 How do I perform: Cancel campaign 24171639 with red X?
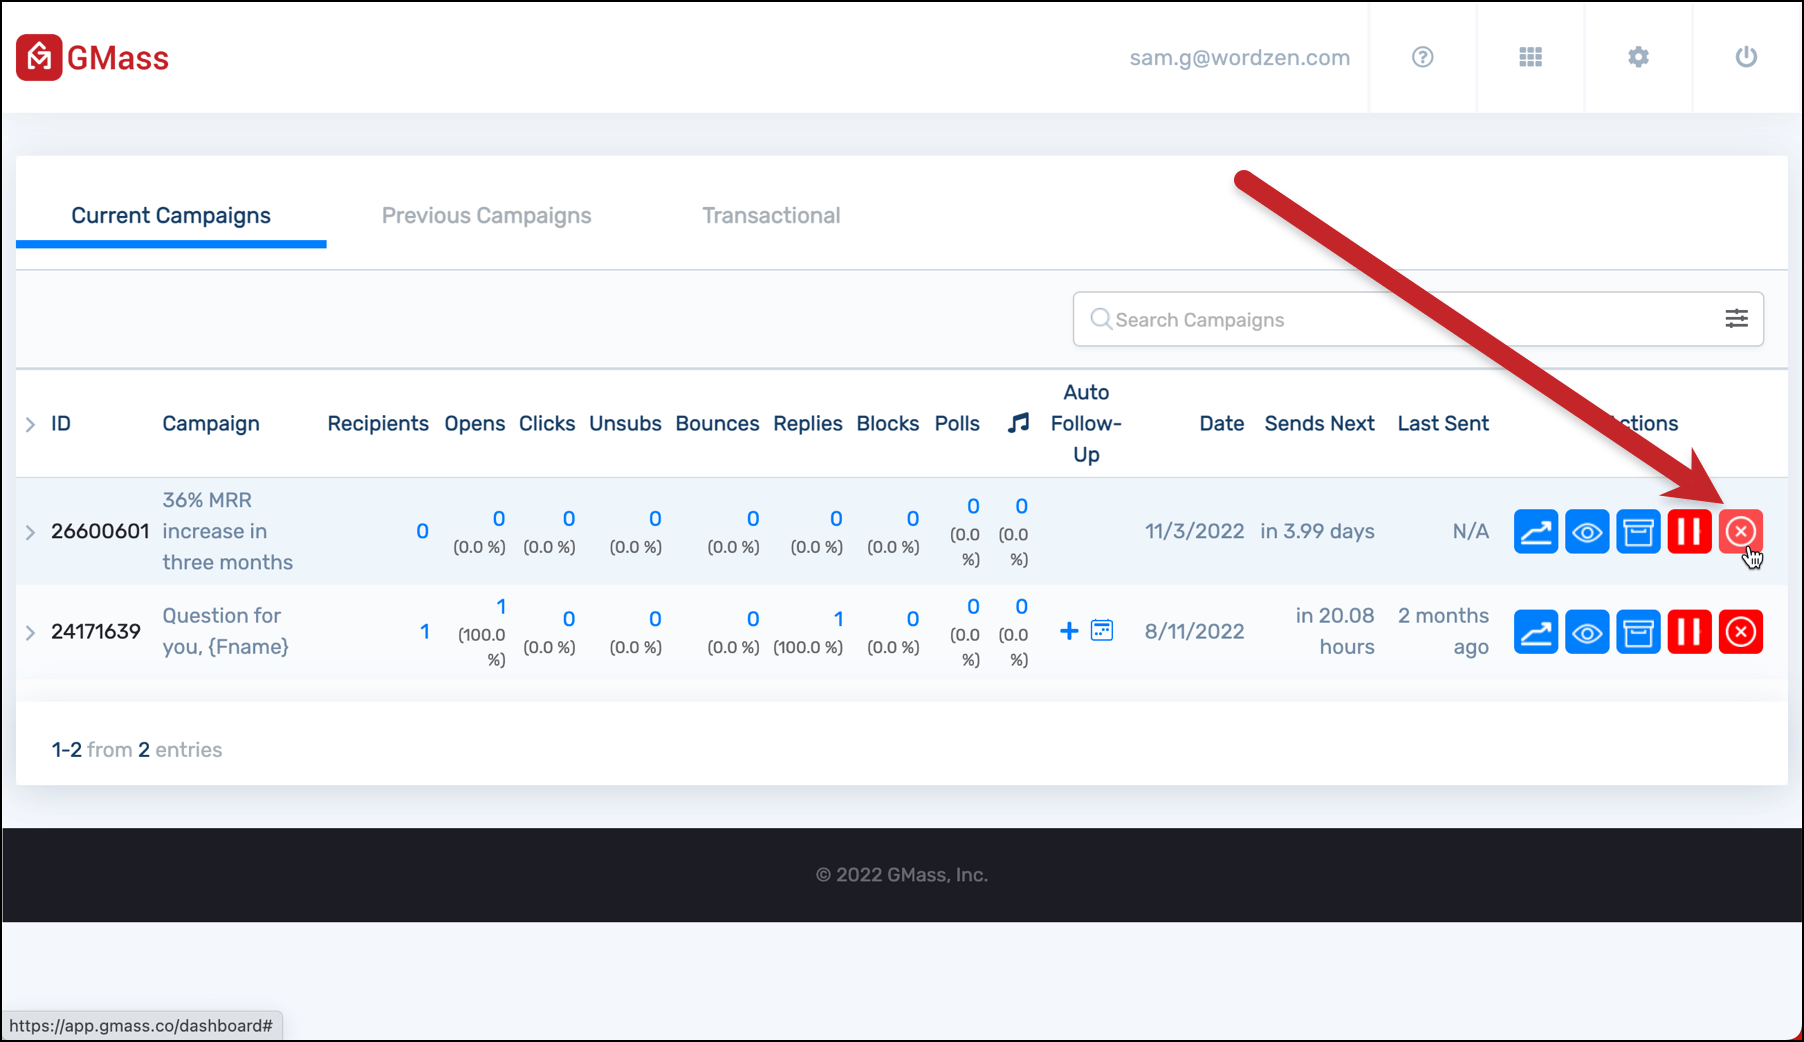[1740, 632]
